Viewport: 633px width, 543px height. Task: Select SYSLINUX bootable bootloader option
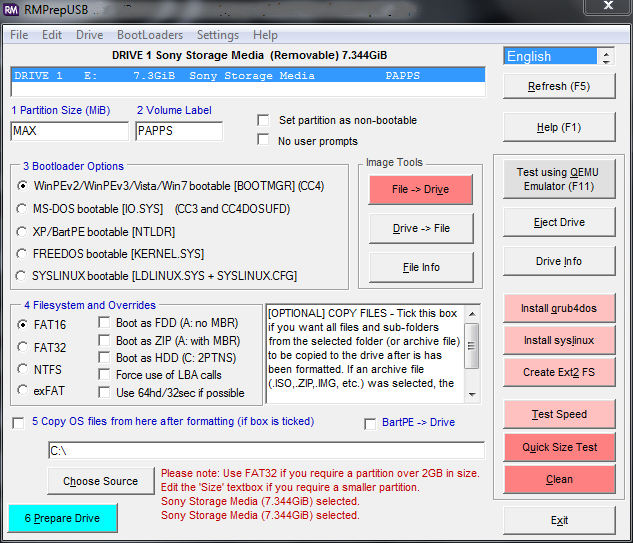click(x=24, y=276)
